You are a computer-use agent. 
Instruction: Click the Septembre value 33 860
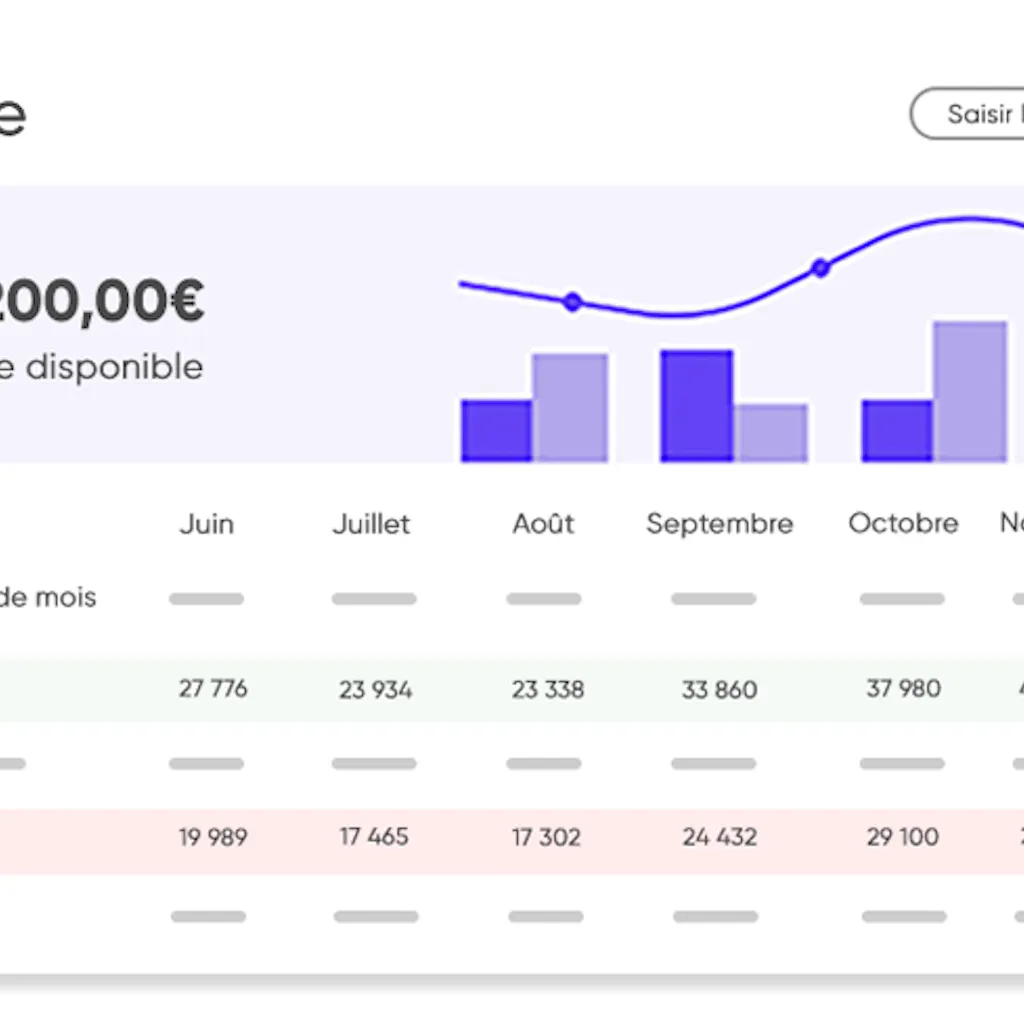coord(719,689)
